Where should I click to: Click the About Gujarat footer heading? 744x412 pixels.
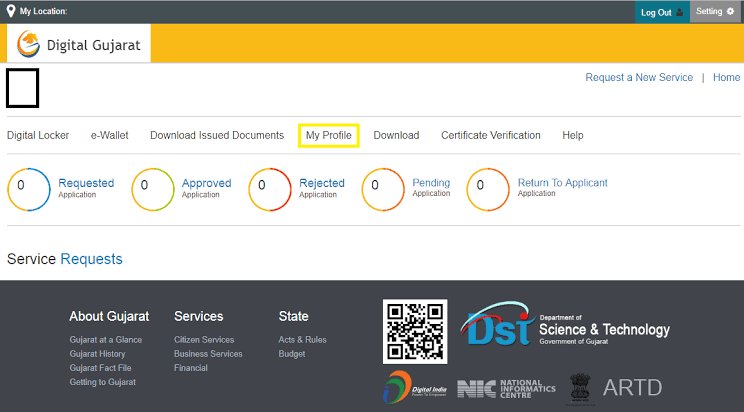pos(109,316)
